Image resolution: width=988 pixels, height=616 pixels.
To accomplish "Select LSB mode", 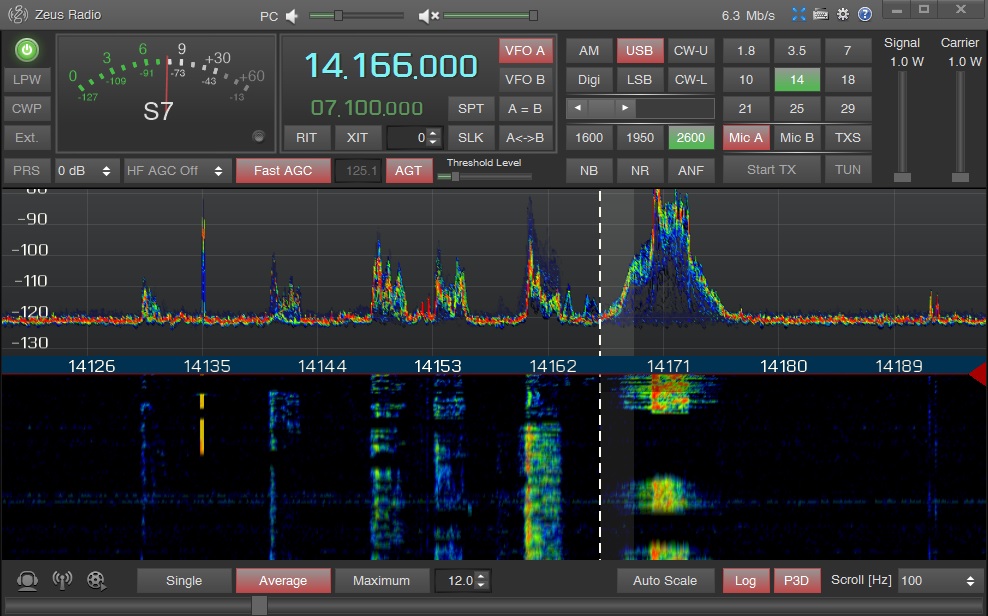I will coord(640,80).
